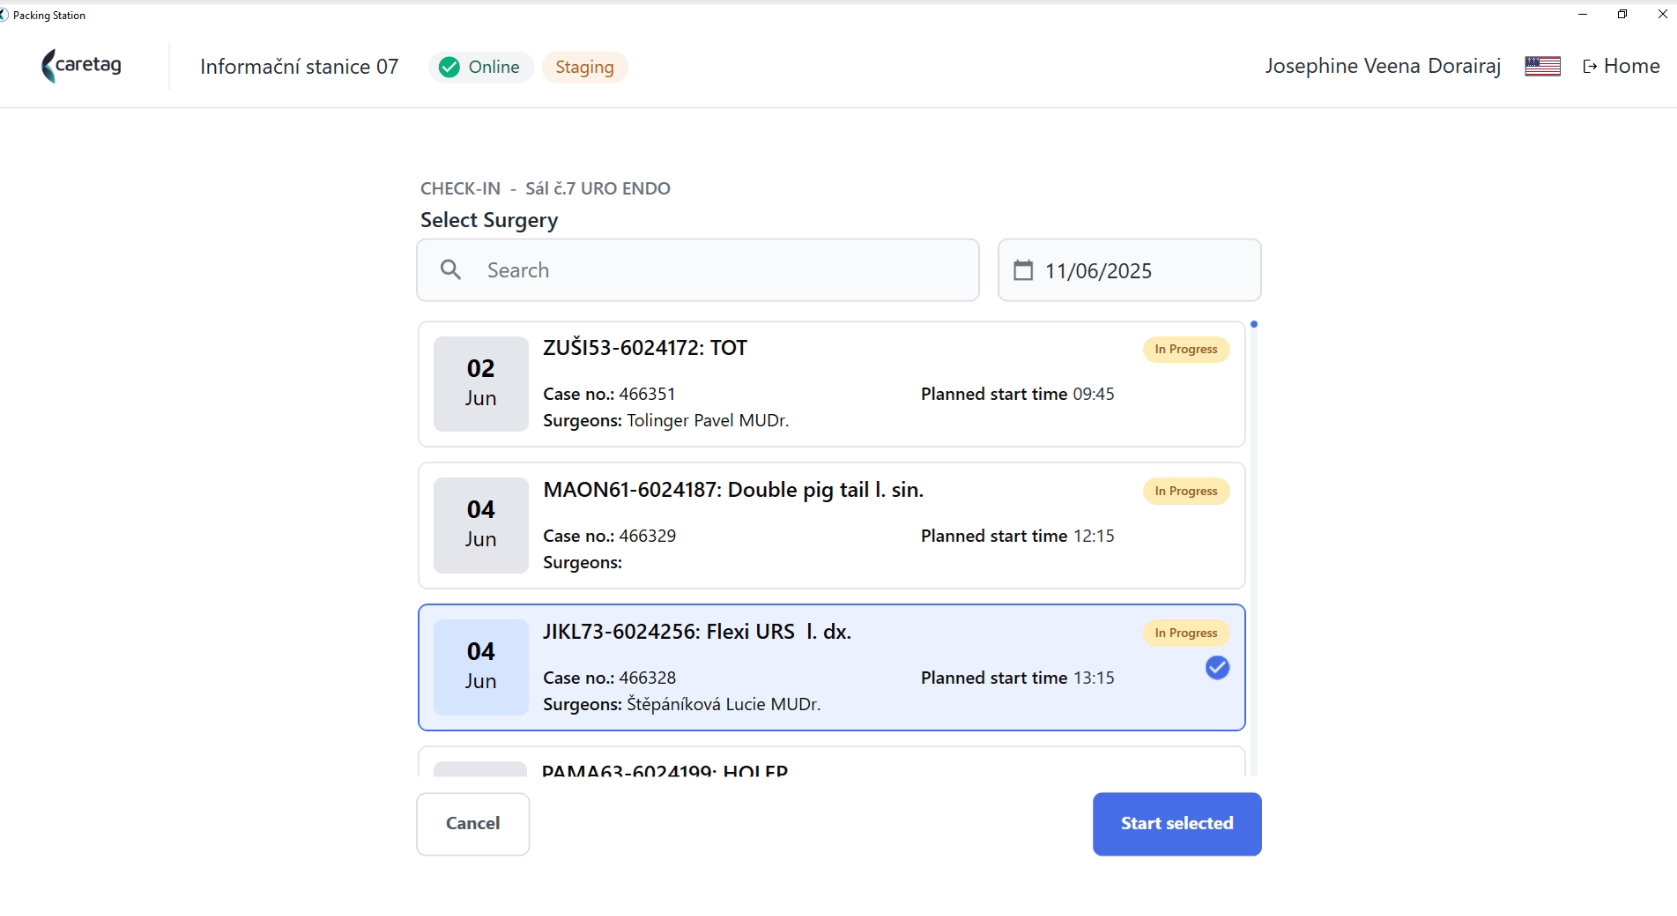Image resolution: width=1677 pixels, height=916 pixels.
Task: Restore down the Packing Station window
Action: pyautogui.click(x=1622, y=14)
